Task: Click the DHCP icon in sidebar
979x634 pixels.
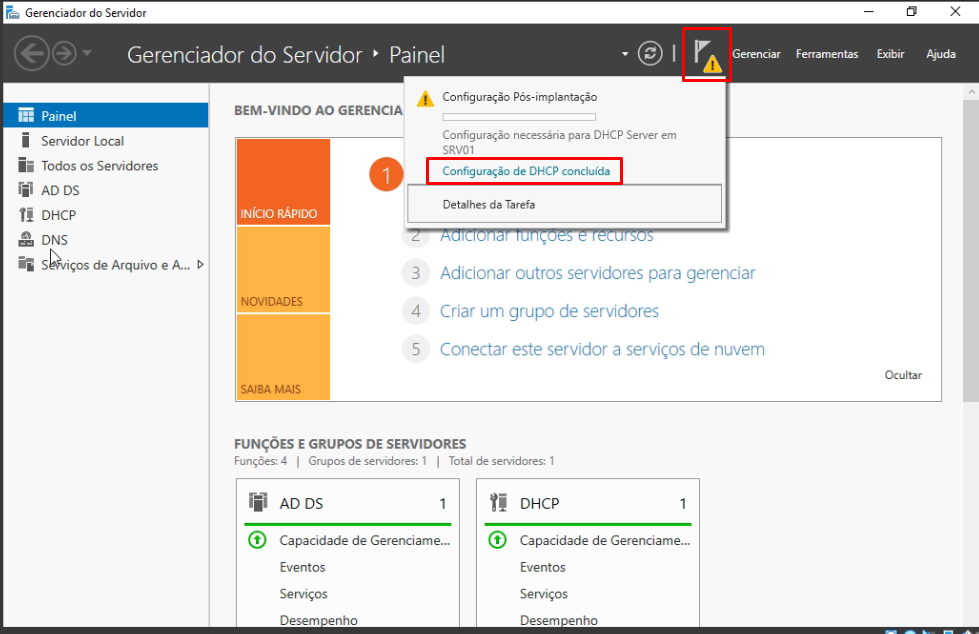Action: (26, 215)
